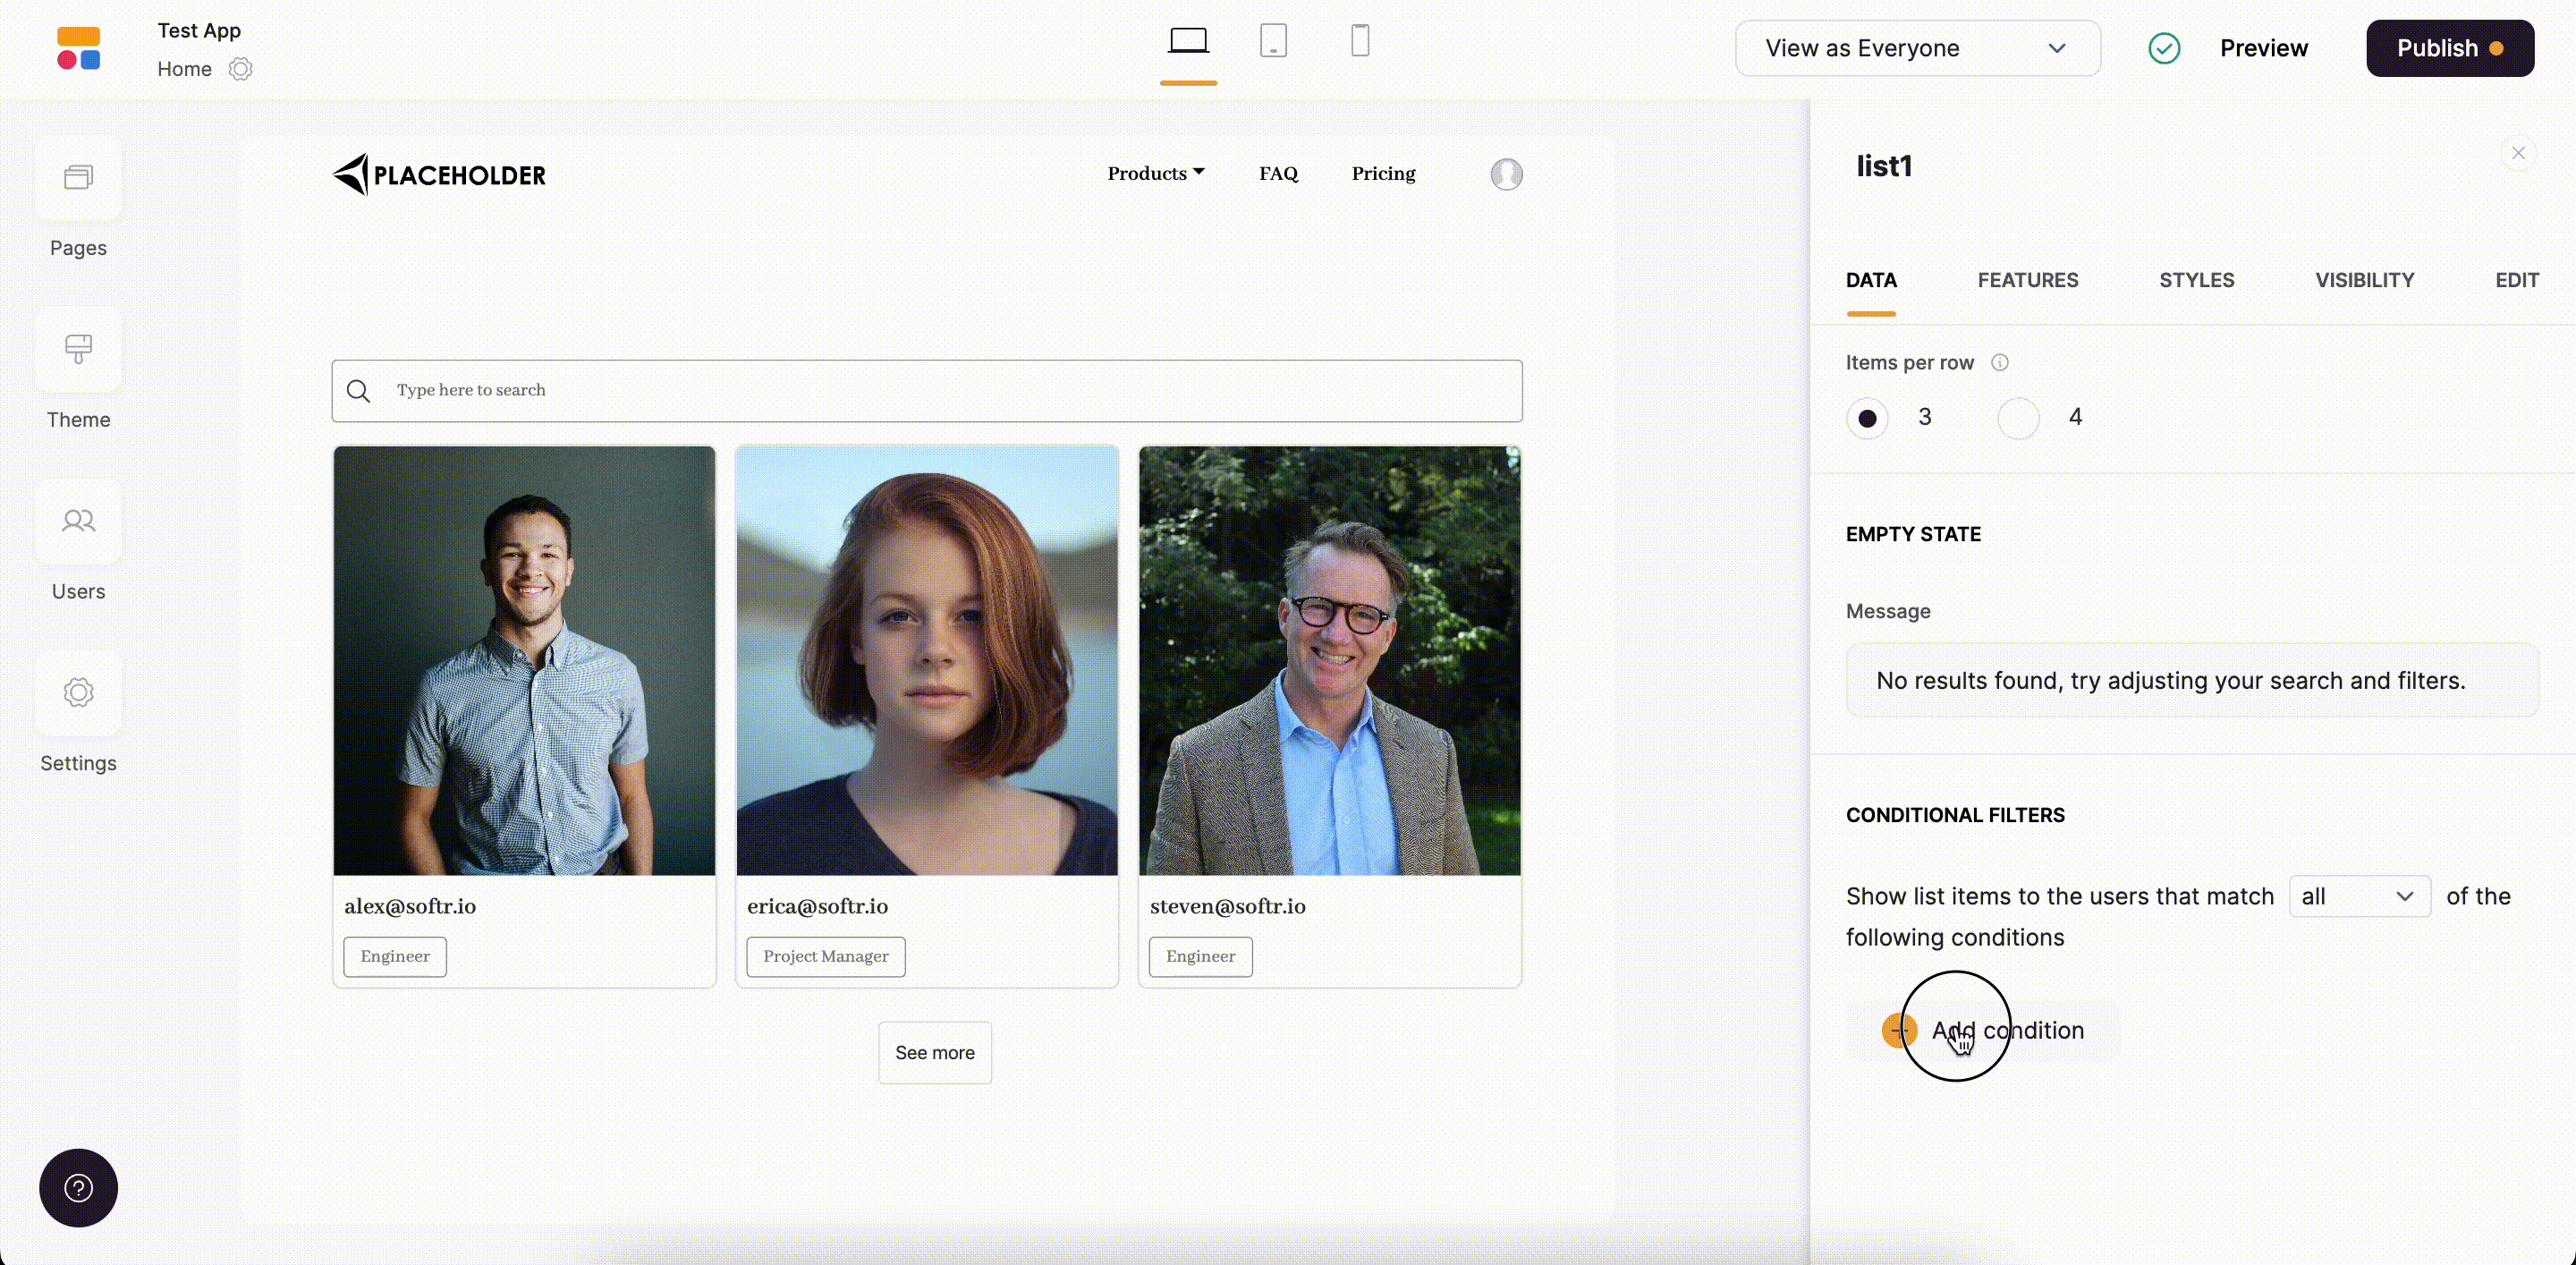
Task: Open the View as Everyone dropdown
Action: coord(1916,48)
